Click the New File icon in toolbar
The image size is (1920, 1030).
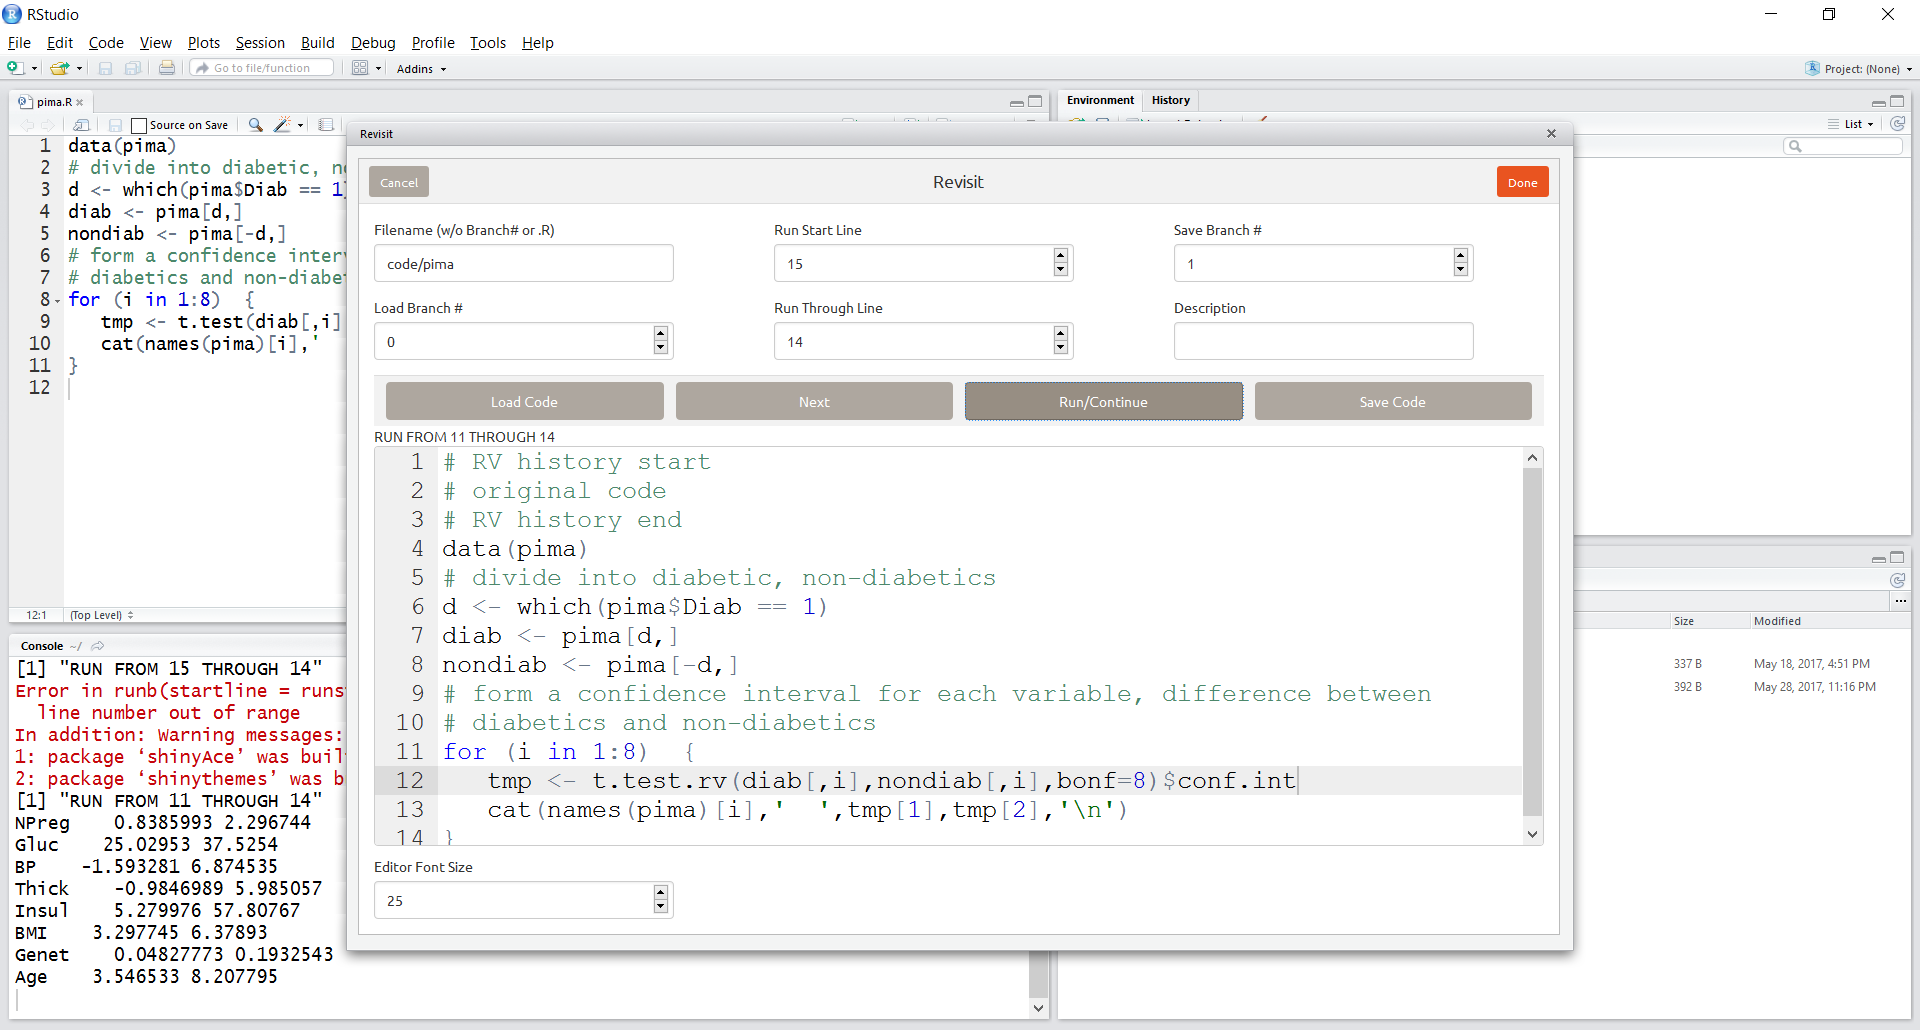point(16,68)
